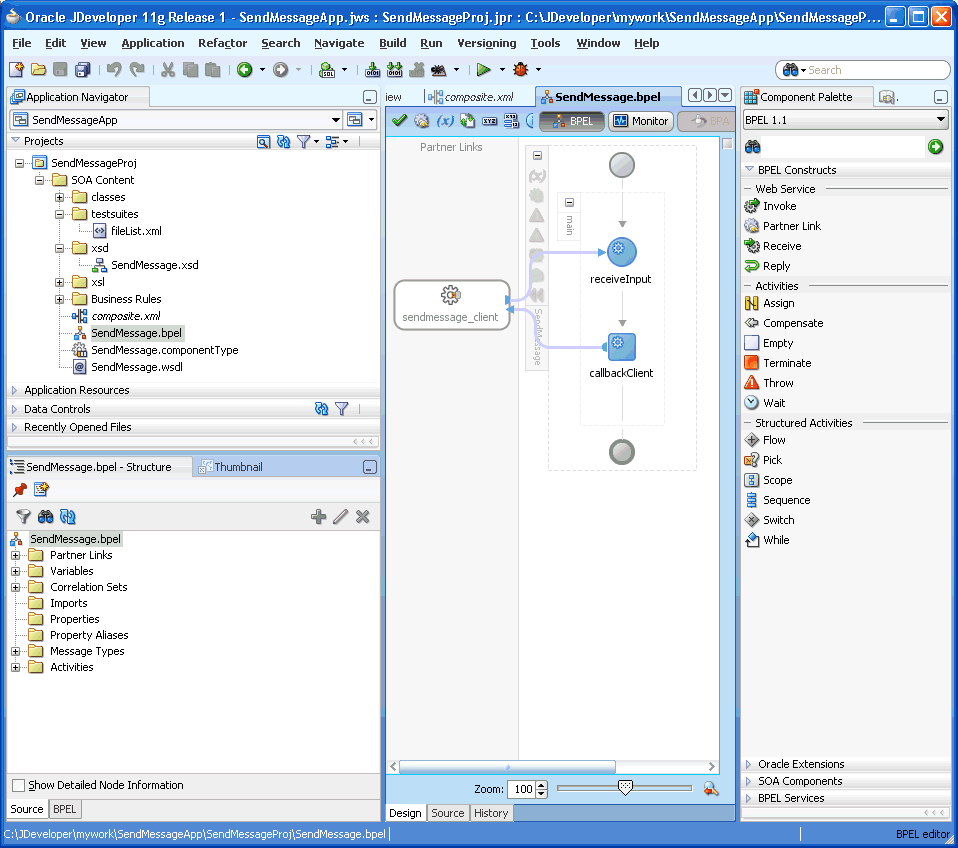Click the Structure pane filter funnel icon
958x848 pixels.
(23, 517)
